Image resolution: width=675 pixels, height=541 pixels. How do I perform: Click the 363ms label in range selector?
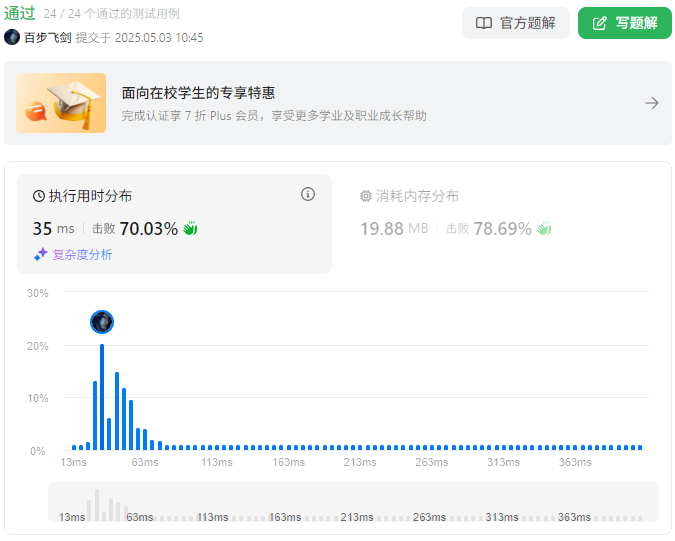click(x=574, y=517)
